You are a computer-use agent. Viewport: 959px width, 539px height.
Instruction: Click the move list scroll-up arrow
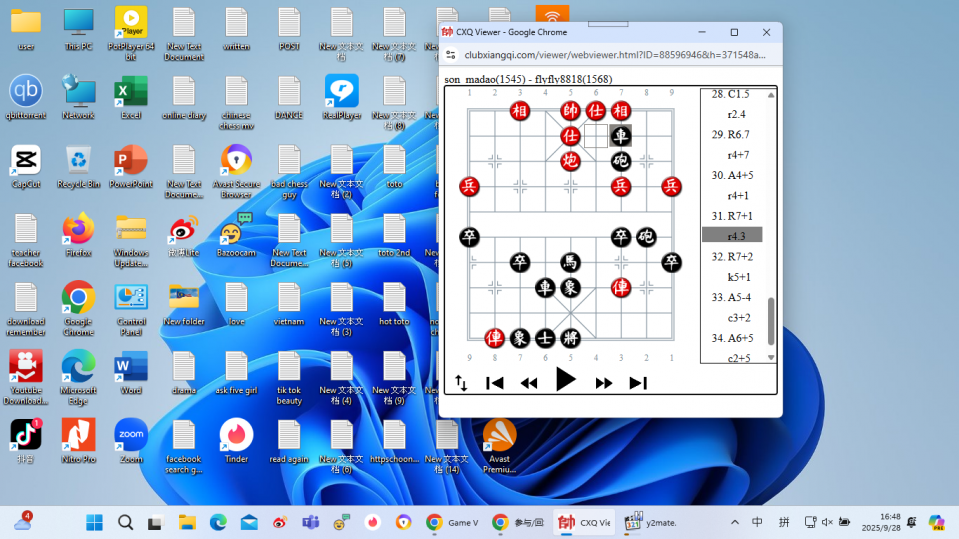pos(771,95)
